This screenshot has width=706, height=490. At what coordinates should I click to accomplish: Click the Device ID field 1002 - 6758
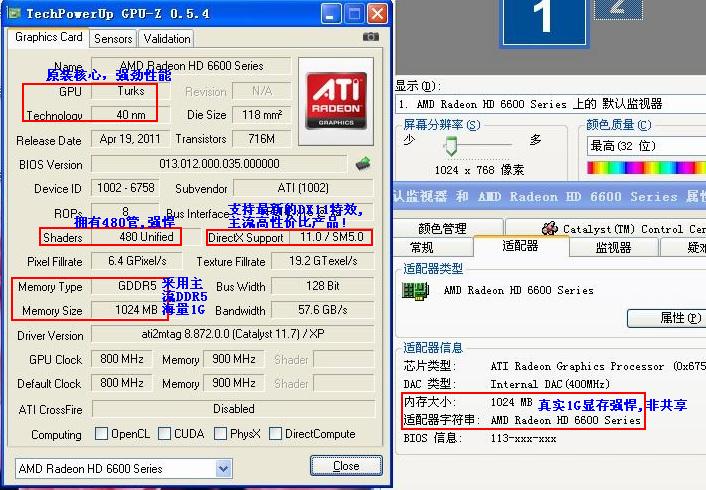coord(126,188)
